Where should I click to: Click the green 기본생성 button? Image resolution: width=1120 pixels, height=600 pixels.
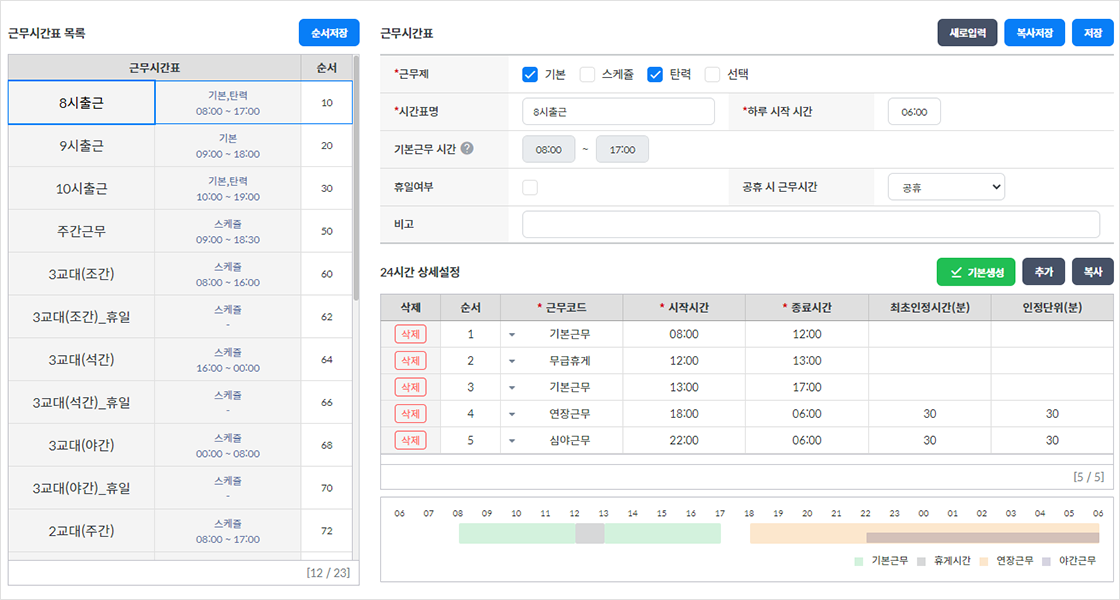tap(976, 272)
